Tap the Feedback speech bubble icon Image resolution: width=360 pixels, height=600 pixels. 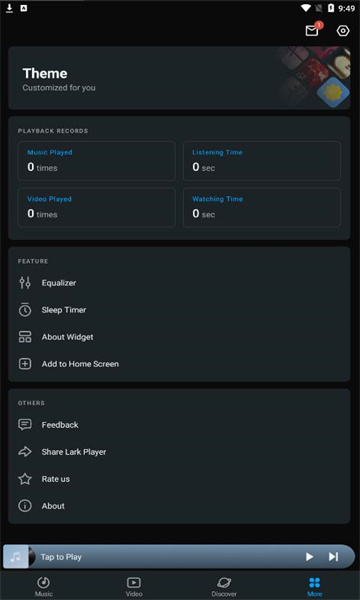(x=25, y=425)
